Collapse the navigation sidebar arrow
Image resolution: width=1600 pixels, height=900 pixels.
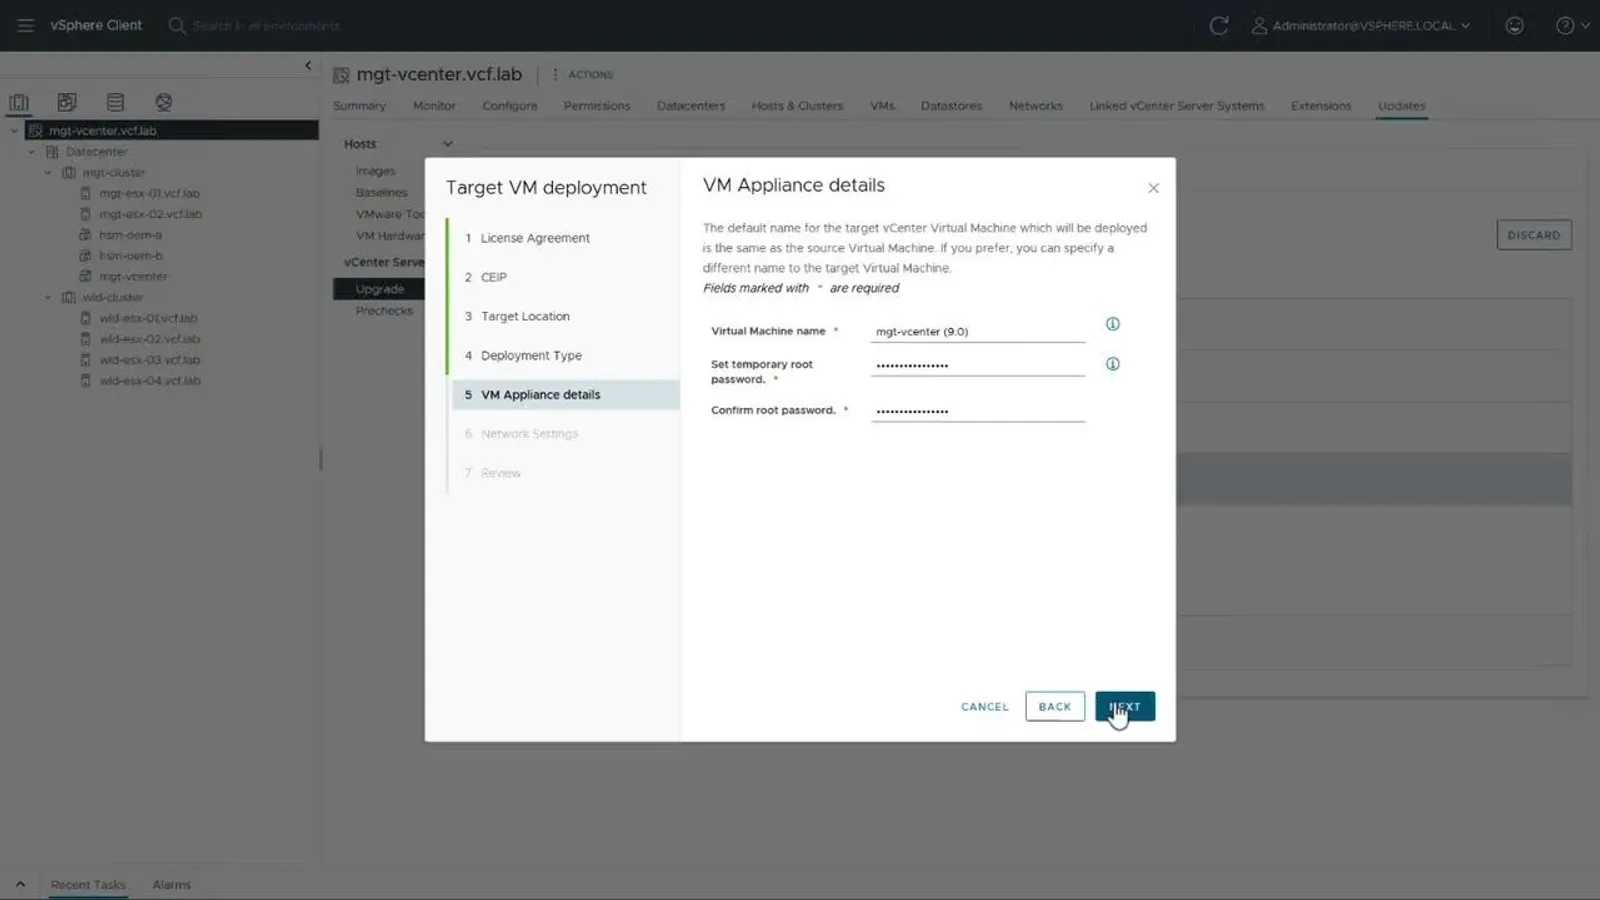point(308,65)
